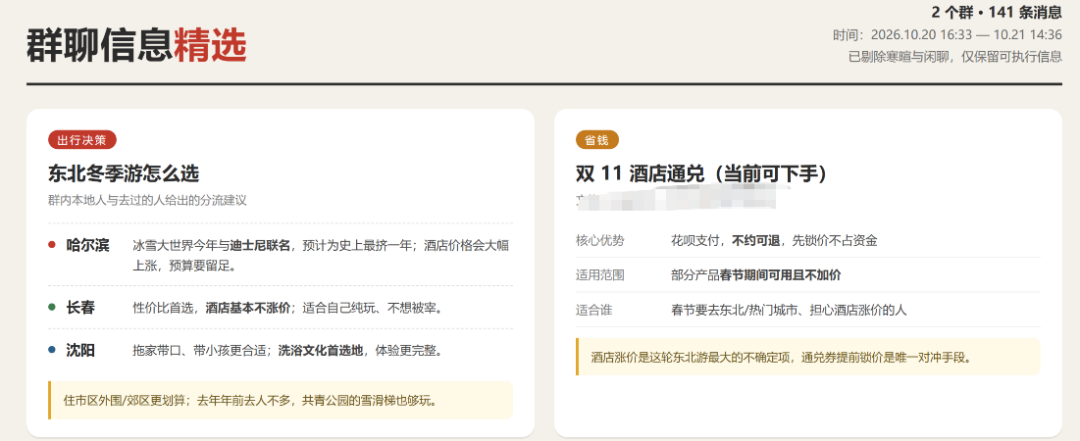Image resolution: width=1080 pixels, height=441 pixels.
Task: Click the value 花呗支付，不约可退
Action: [x=725, y=240]
